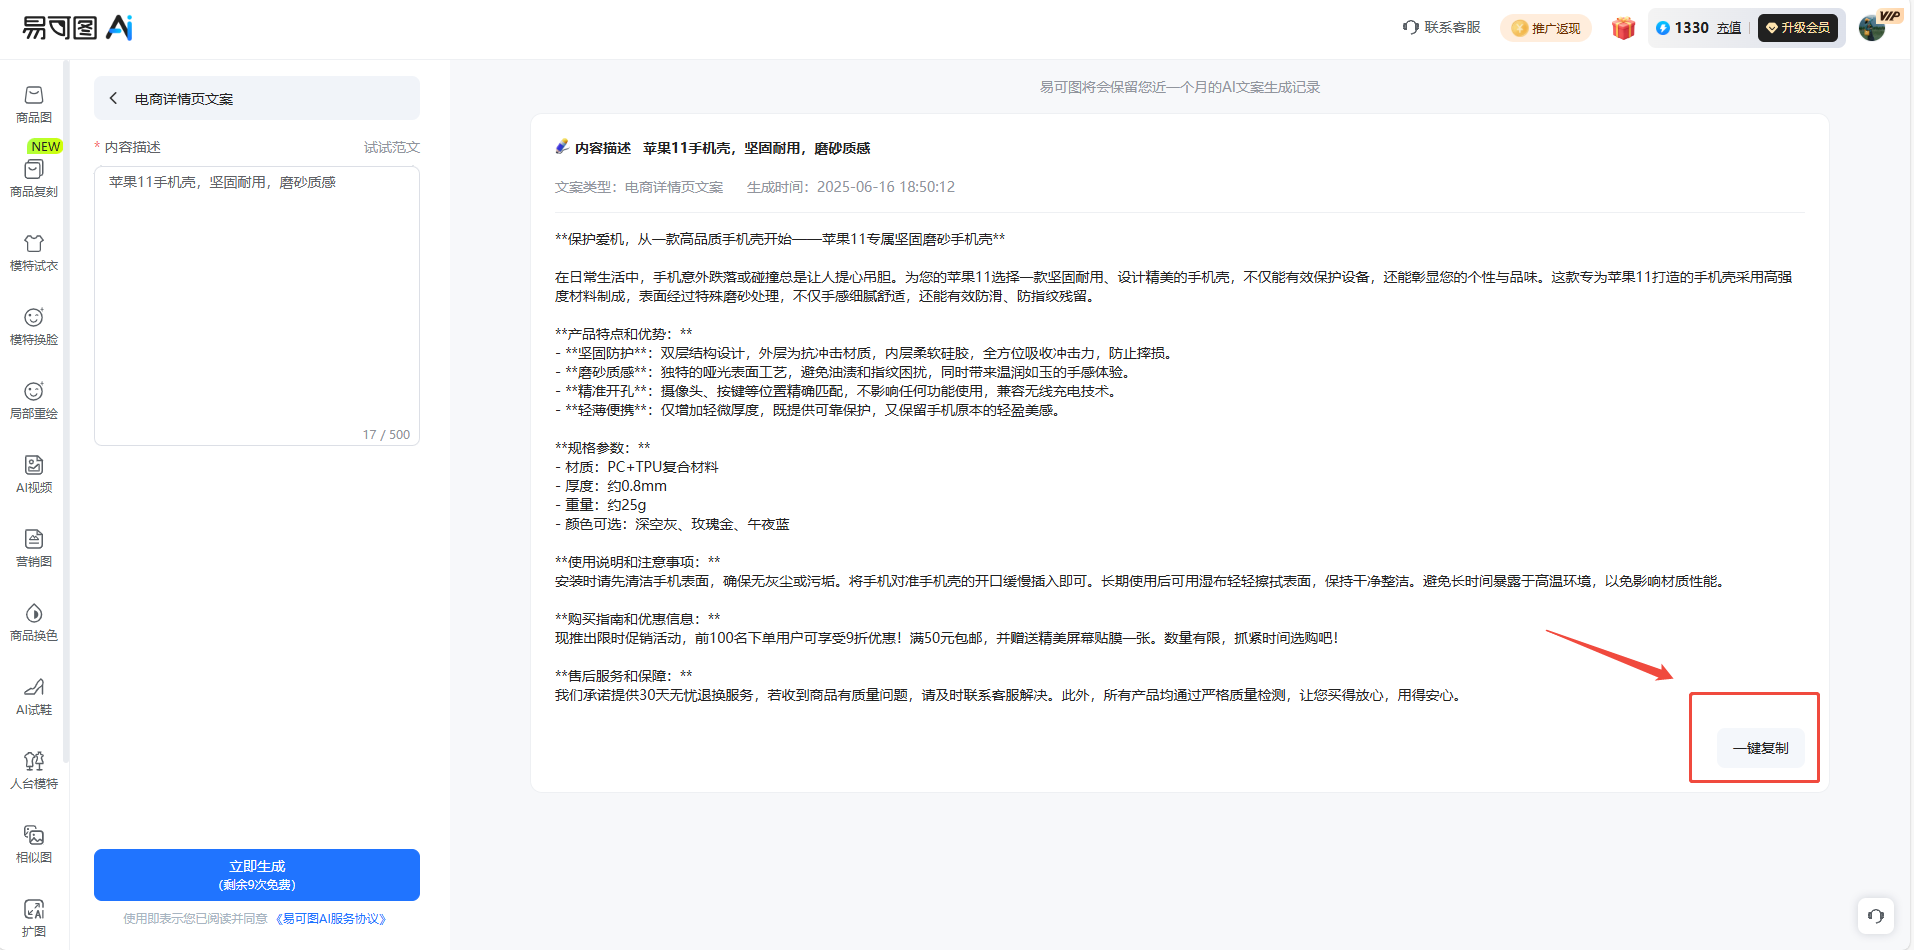The height and width of the screenshot is (950, 1914).
Task: Open the AI试鞋 sidebar tool
Action: point(34,697)
